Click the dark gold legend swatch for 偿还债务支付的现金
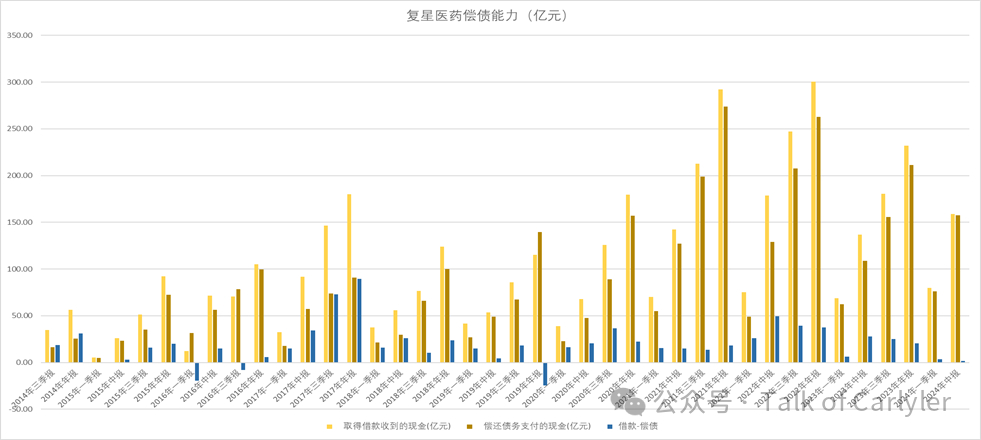Viewport: 981px width, 440px height. point(469,426)
